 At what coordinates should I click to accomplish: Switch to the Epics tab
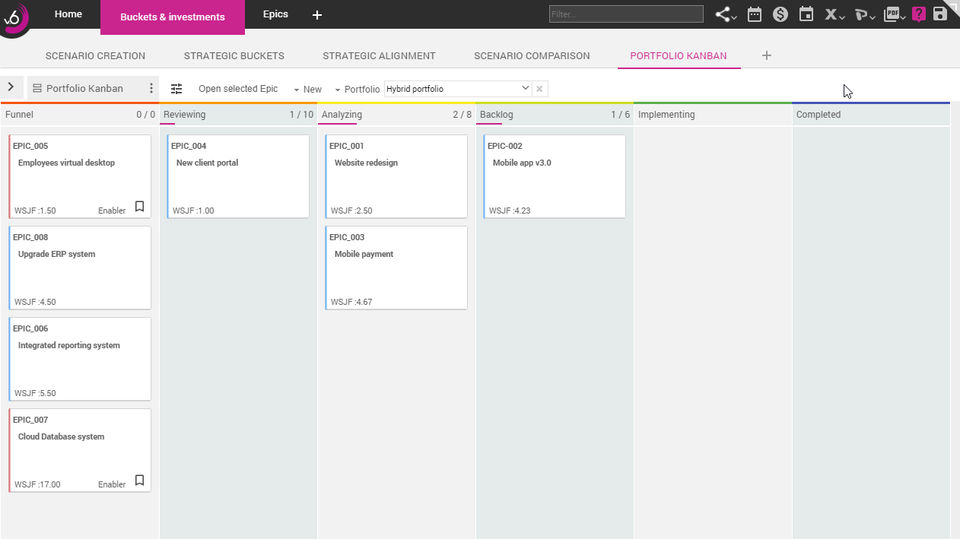click(x=276, y=14)
